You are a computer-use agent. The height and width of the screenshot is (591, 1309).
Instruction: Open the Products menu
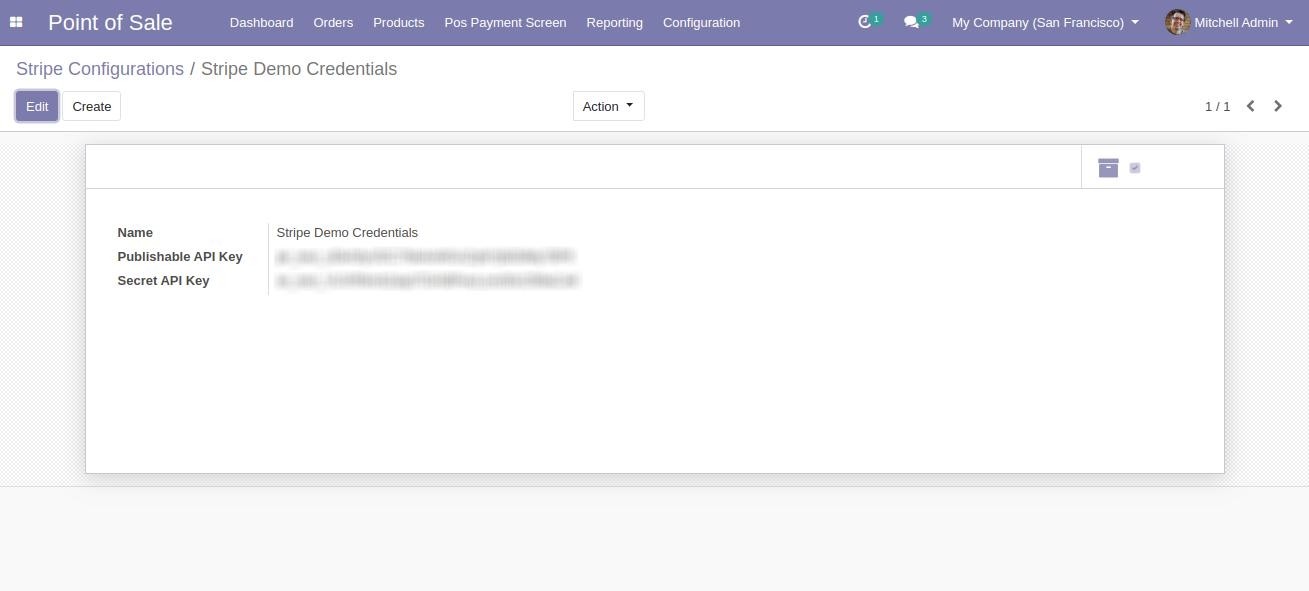398,22
